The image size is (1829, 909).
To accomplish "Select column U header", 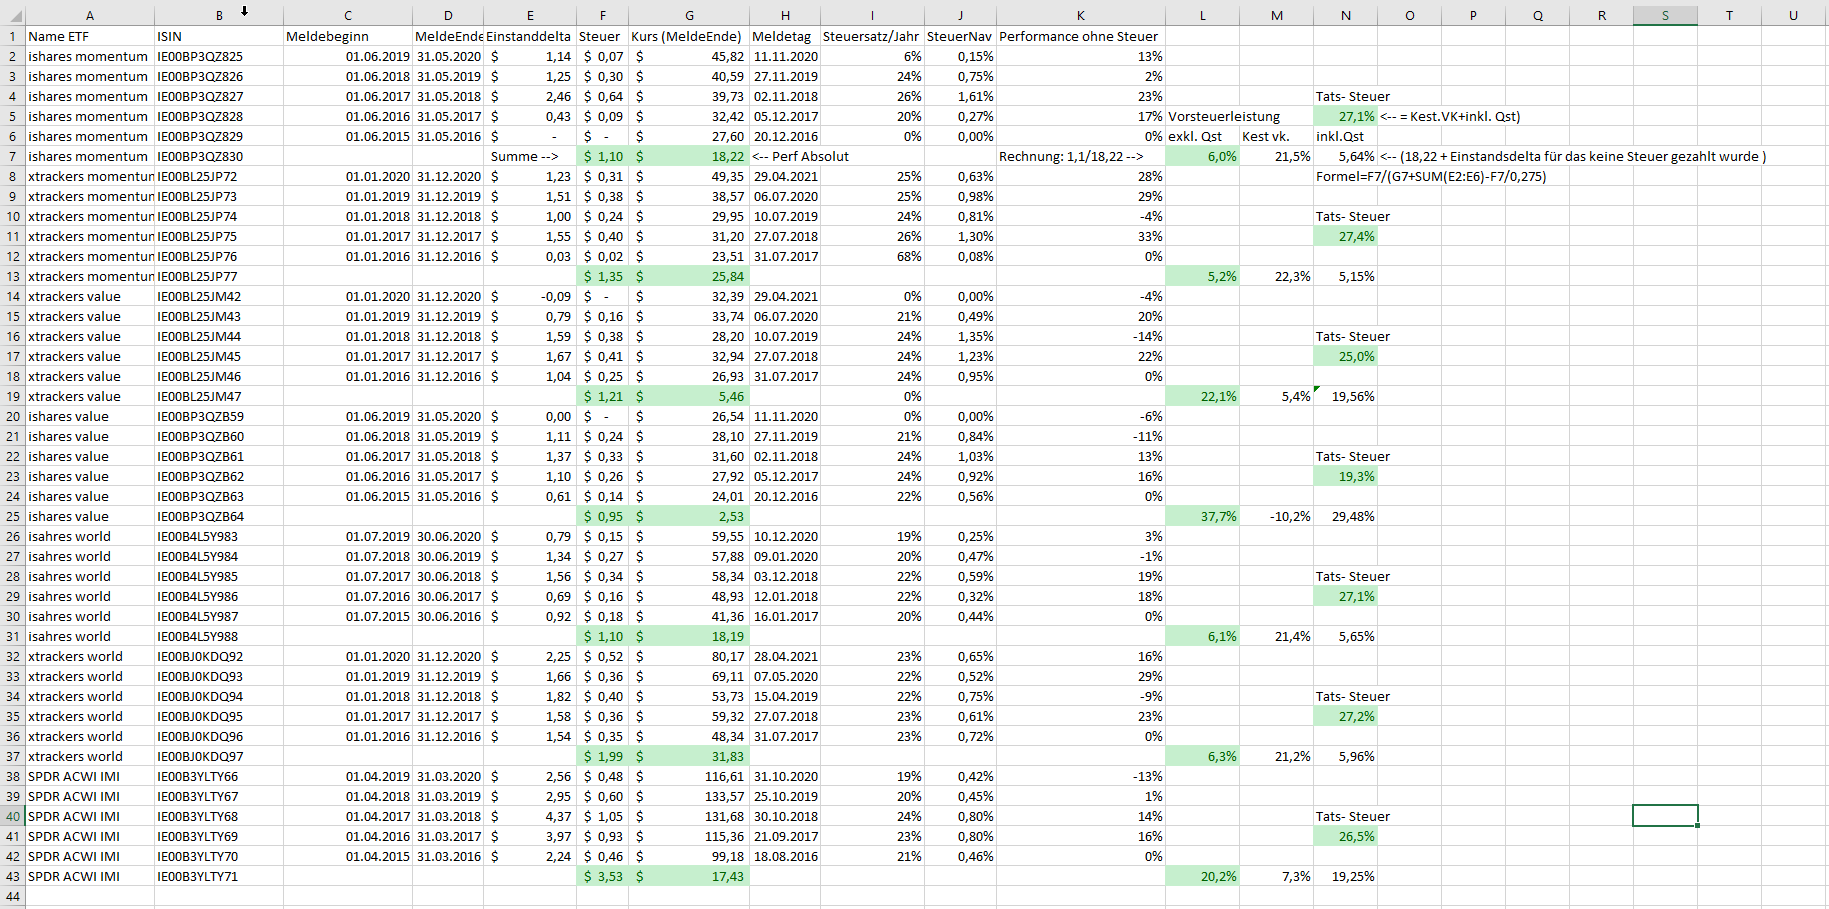I will tap(1793, 15).
